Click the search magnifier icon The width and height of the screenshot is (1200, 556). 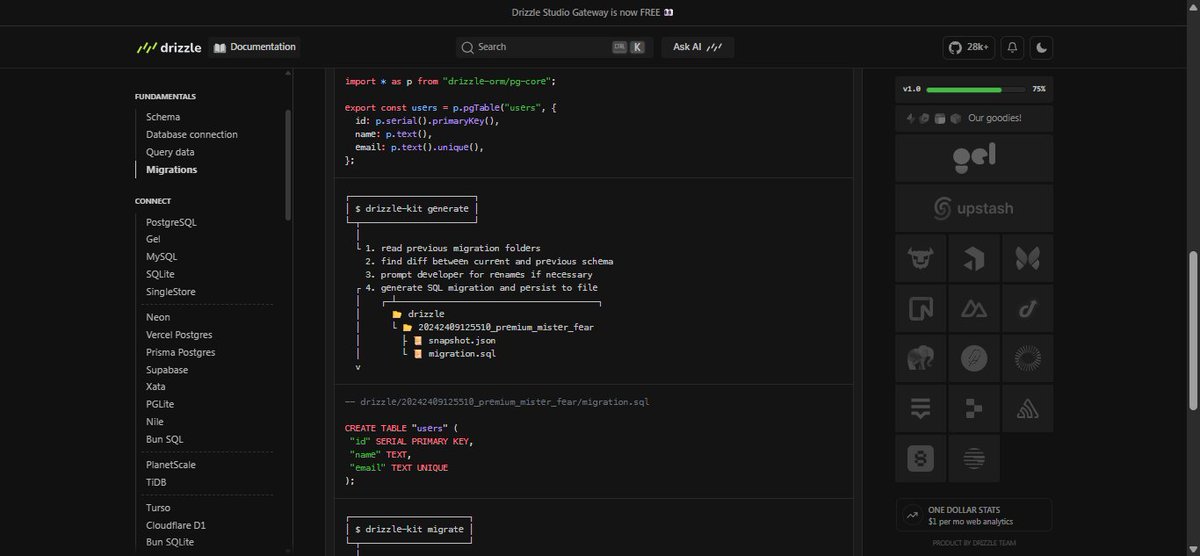467,47
